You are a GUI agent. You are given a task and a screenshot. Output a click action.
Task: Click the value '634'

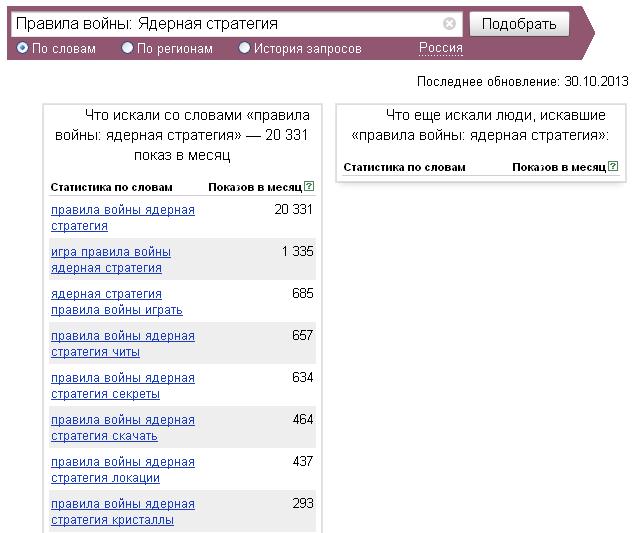[303, 377]
